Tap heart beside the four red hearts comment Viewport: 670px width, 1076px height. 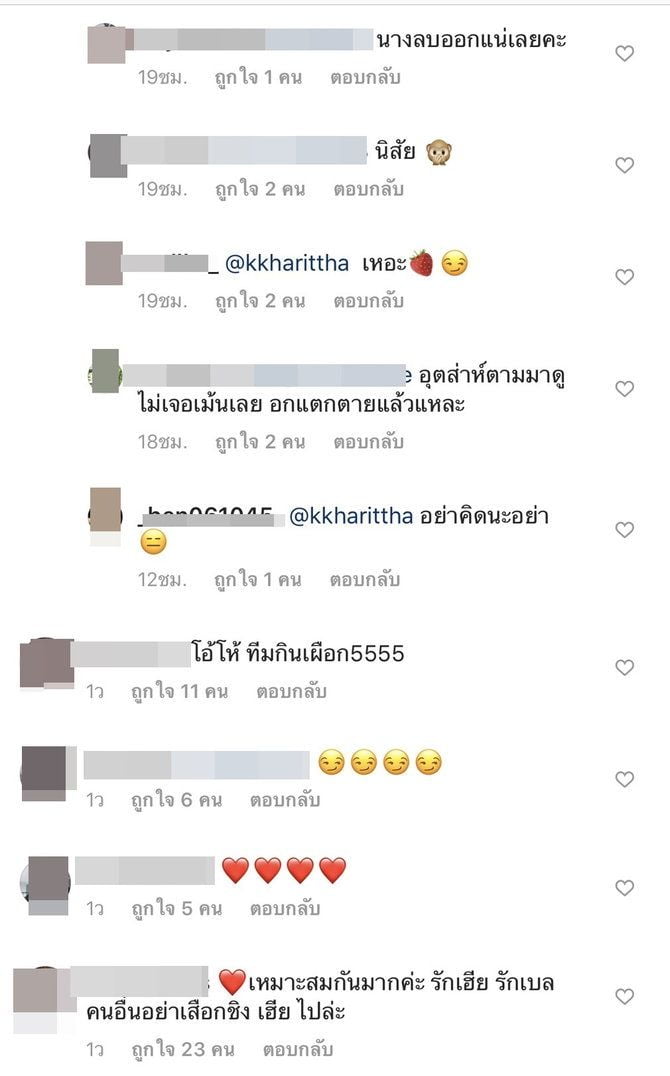click(624, 888)
